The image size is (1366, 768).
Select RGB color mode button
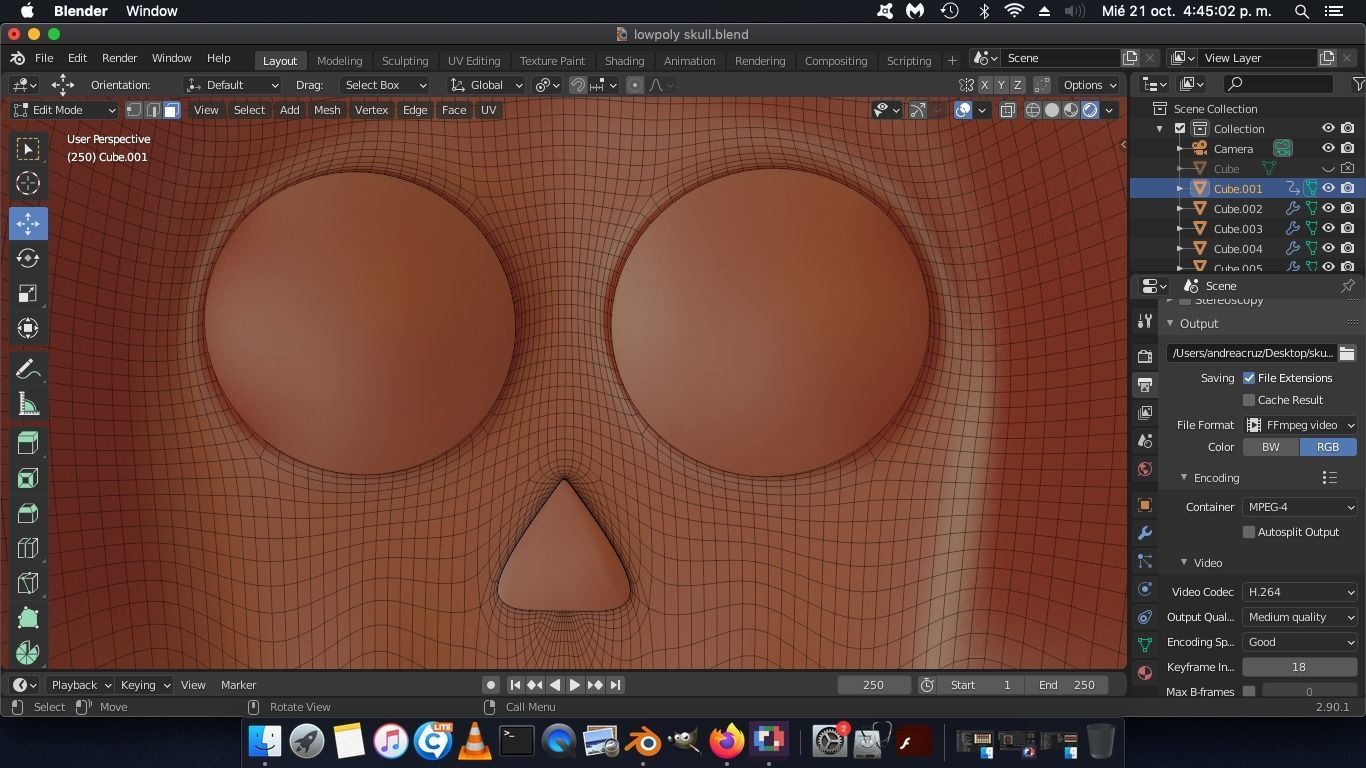(x=1328, y=447)
